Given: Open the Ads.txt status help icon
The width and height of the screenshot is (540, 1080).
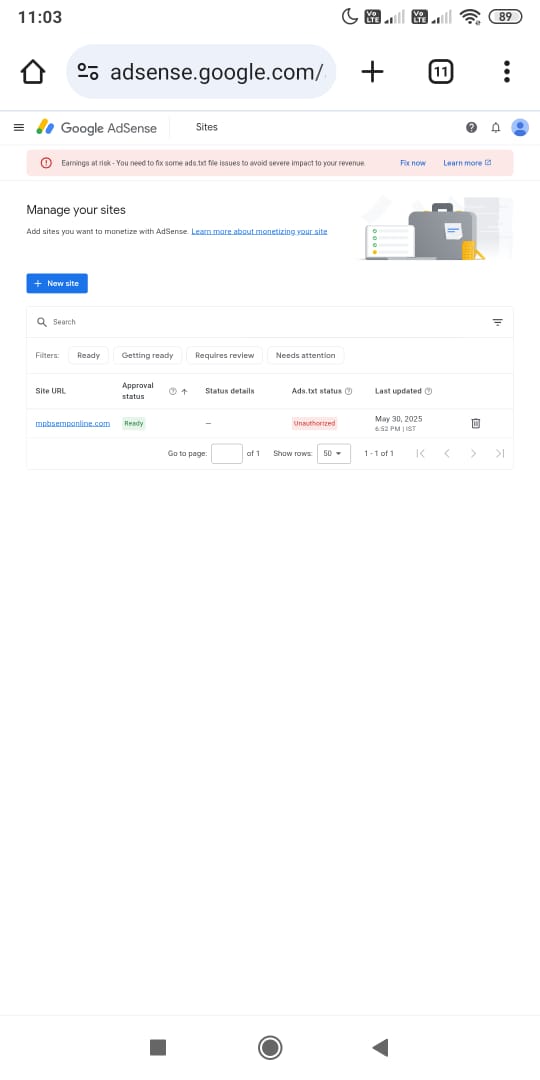Looking at the screenshot, I should tap(349, 391).
